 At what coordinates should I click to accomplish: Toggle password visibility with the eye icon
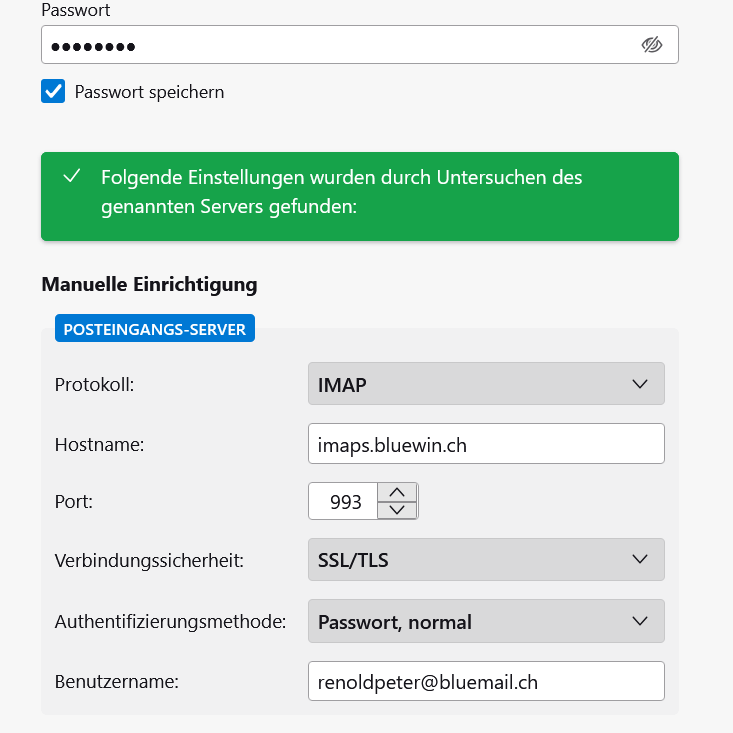[x=652, y=45]
